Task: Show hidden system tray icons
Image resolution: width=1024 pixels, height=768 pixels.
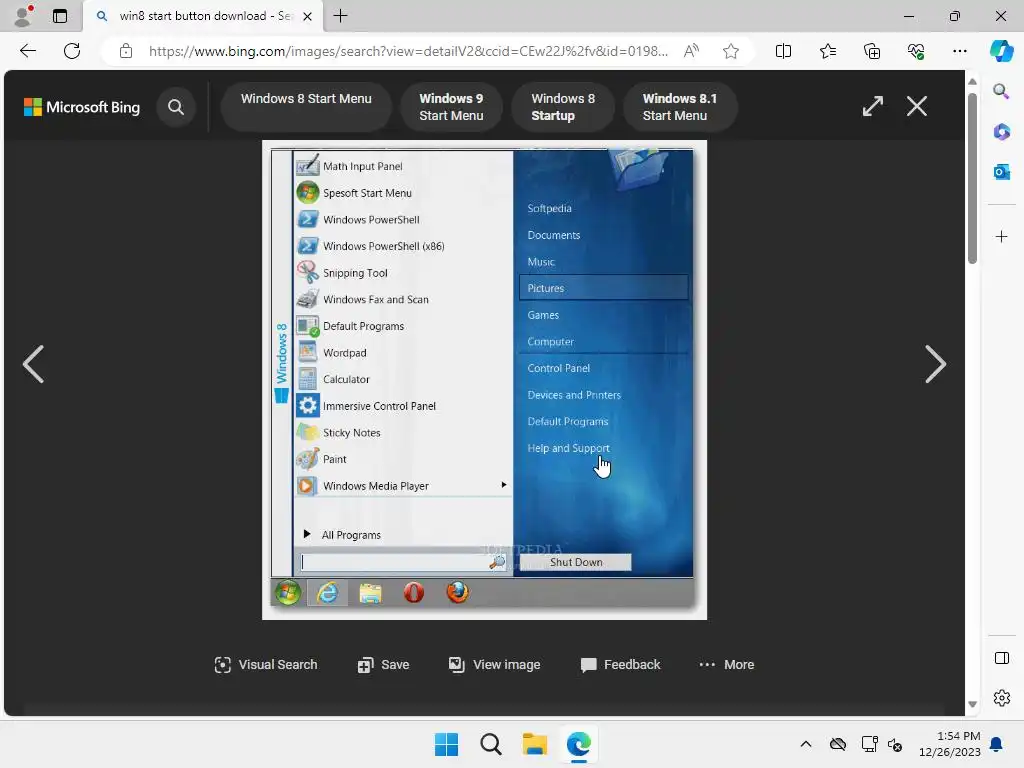Action: pos(806,744)
